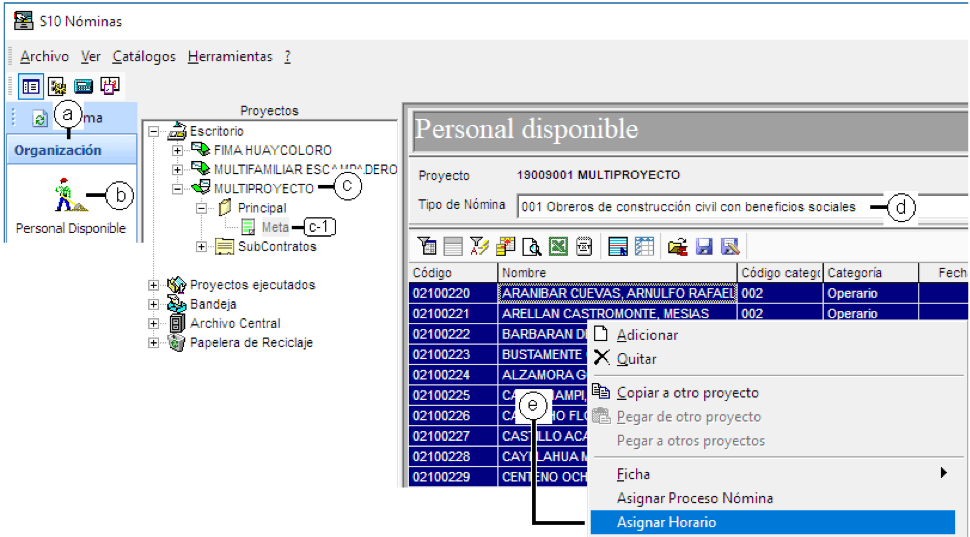Expand the FIMA HUAYCOLORO project node
The width and height of the screenshot is (970, 537).
pyautogui.click(x=178, y=150)
